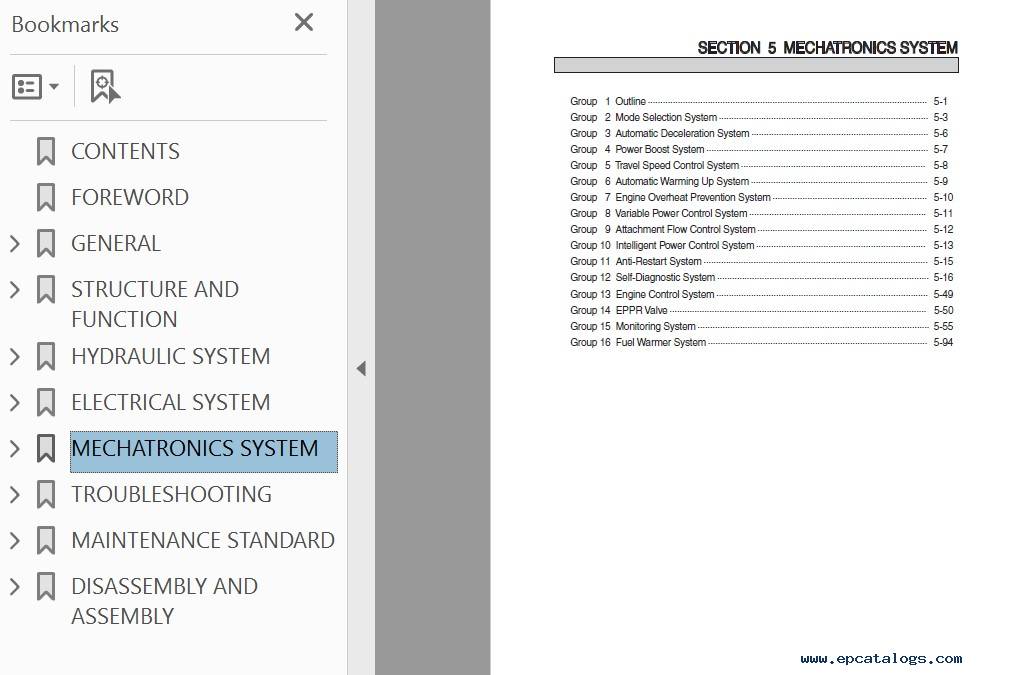Expand the MAINTENANCE STANDARD bookmark
This screenshot has height=675, width=1013.
tap(15, 541)
